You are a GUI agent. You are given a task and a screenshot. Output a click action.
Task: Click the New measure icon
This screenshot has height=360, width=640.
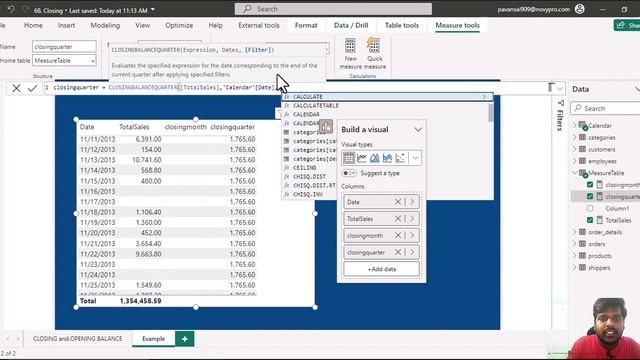pos(350,46)
